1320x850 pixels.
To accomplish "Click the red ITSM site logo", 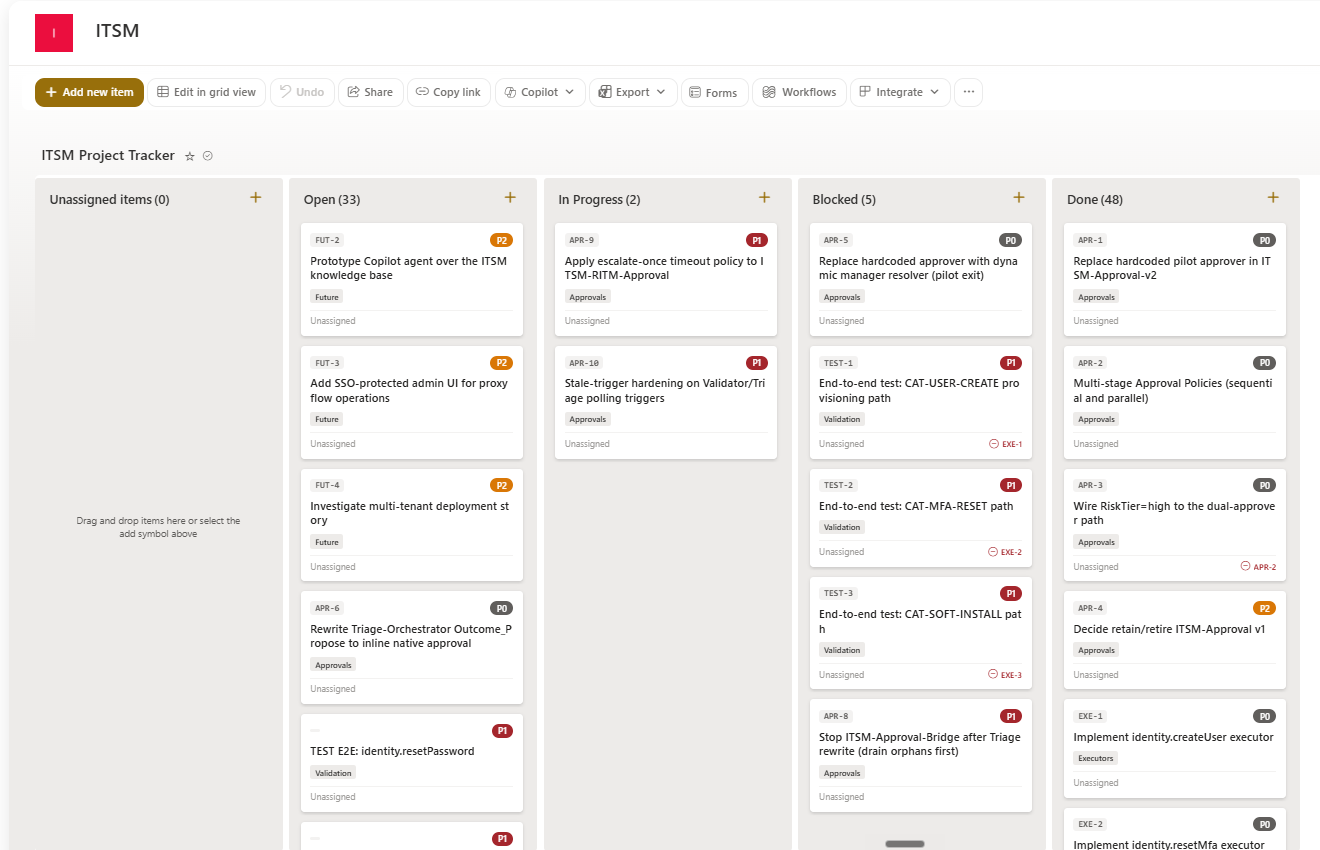I will [x=54, y=33].
